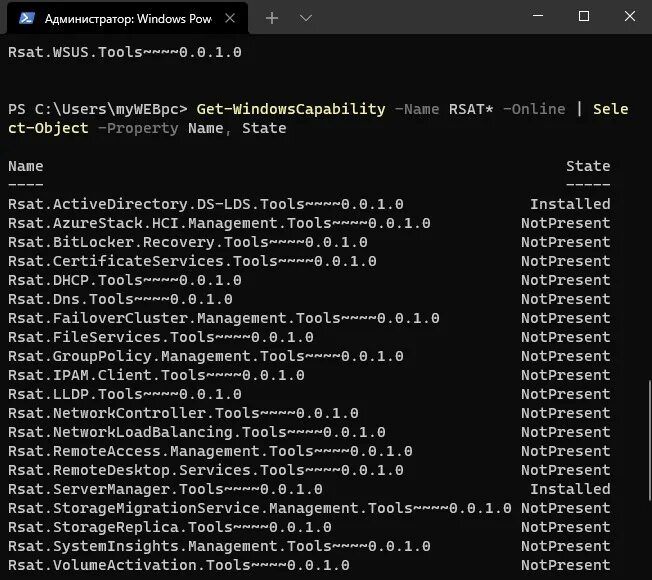Click Rsat.BitLocker.Recovery.Tools row name
The height and width of the screenshot is (580, 652).
[188, 242]
